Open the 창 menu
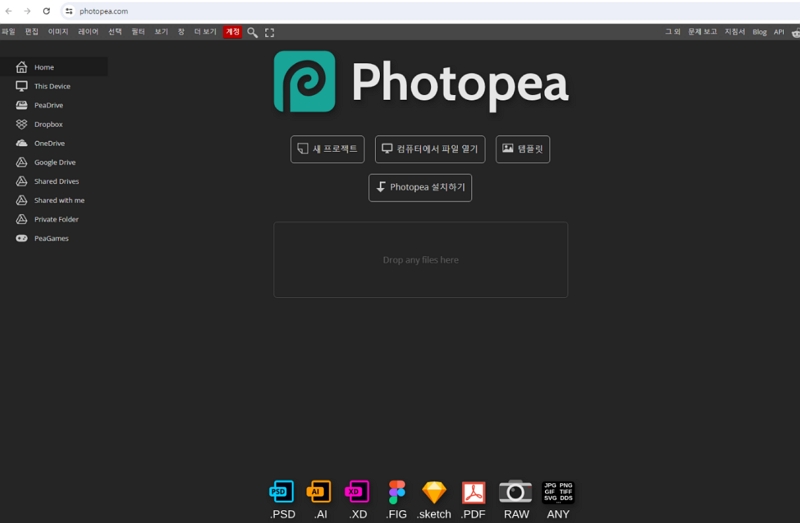Image resolution: width=800 pixels, height=523 pixels. tap(181, 32)
